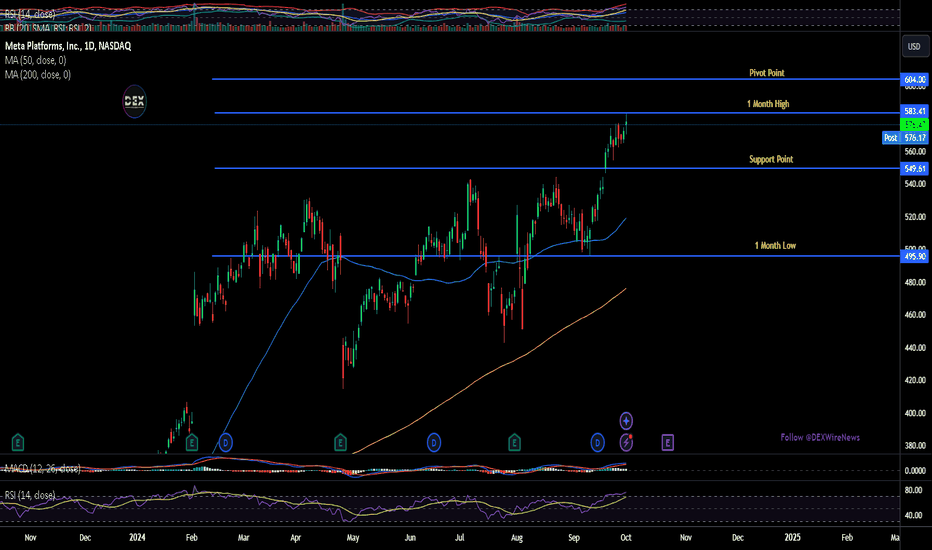Click the 520.00 price scale label
The image size is (932, 550).
tap(915, 217)
